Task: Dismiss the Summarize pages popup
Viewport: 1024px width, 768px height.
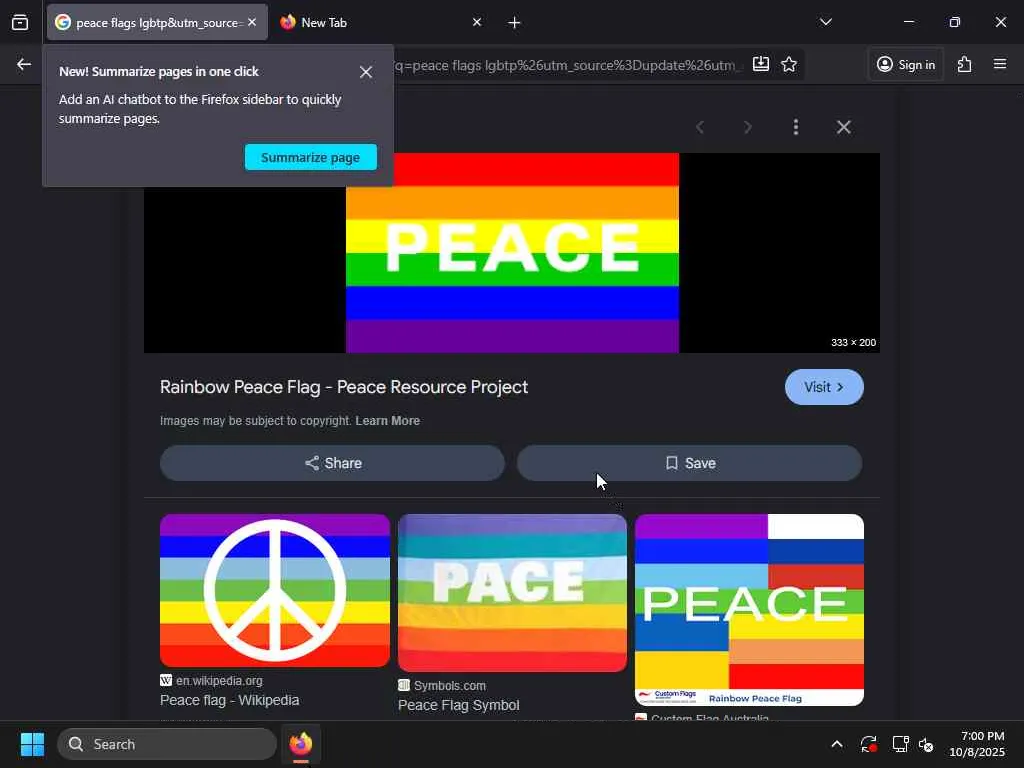Action: point(366,72)
